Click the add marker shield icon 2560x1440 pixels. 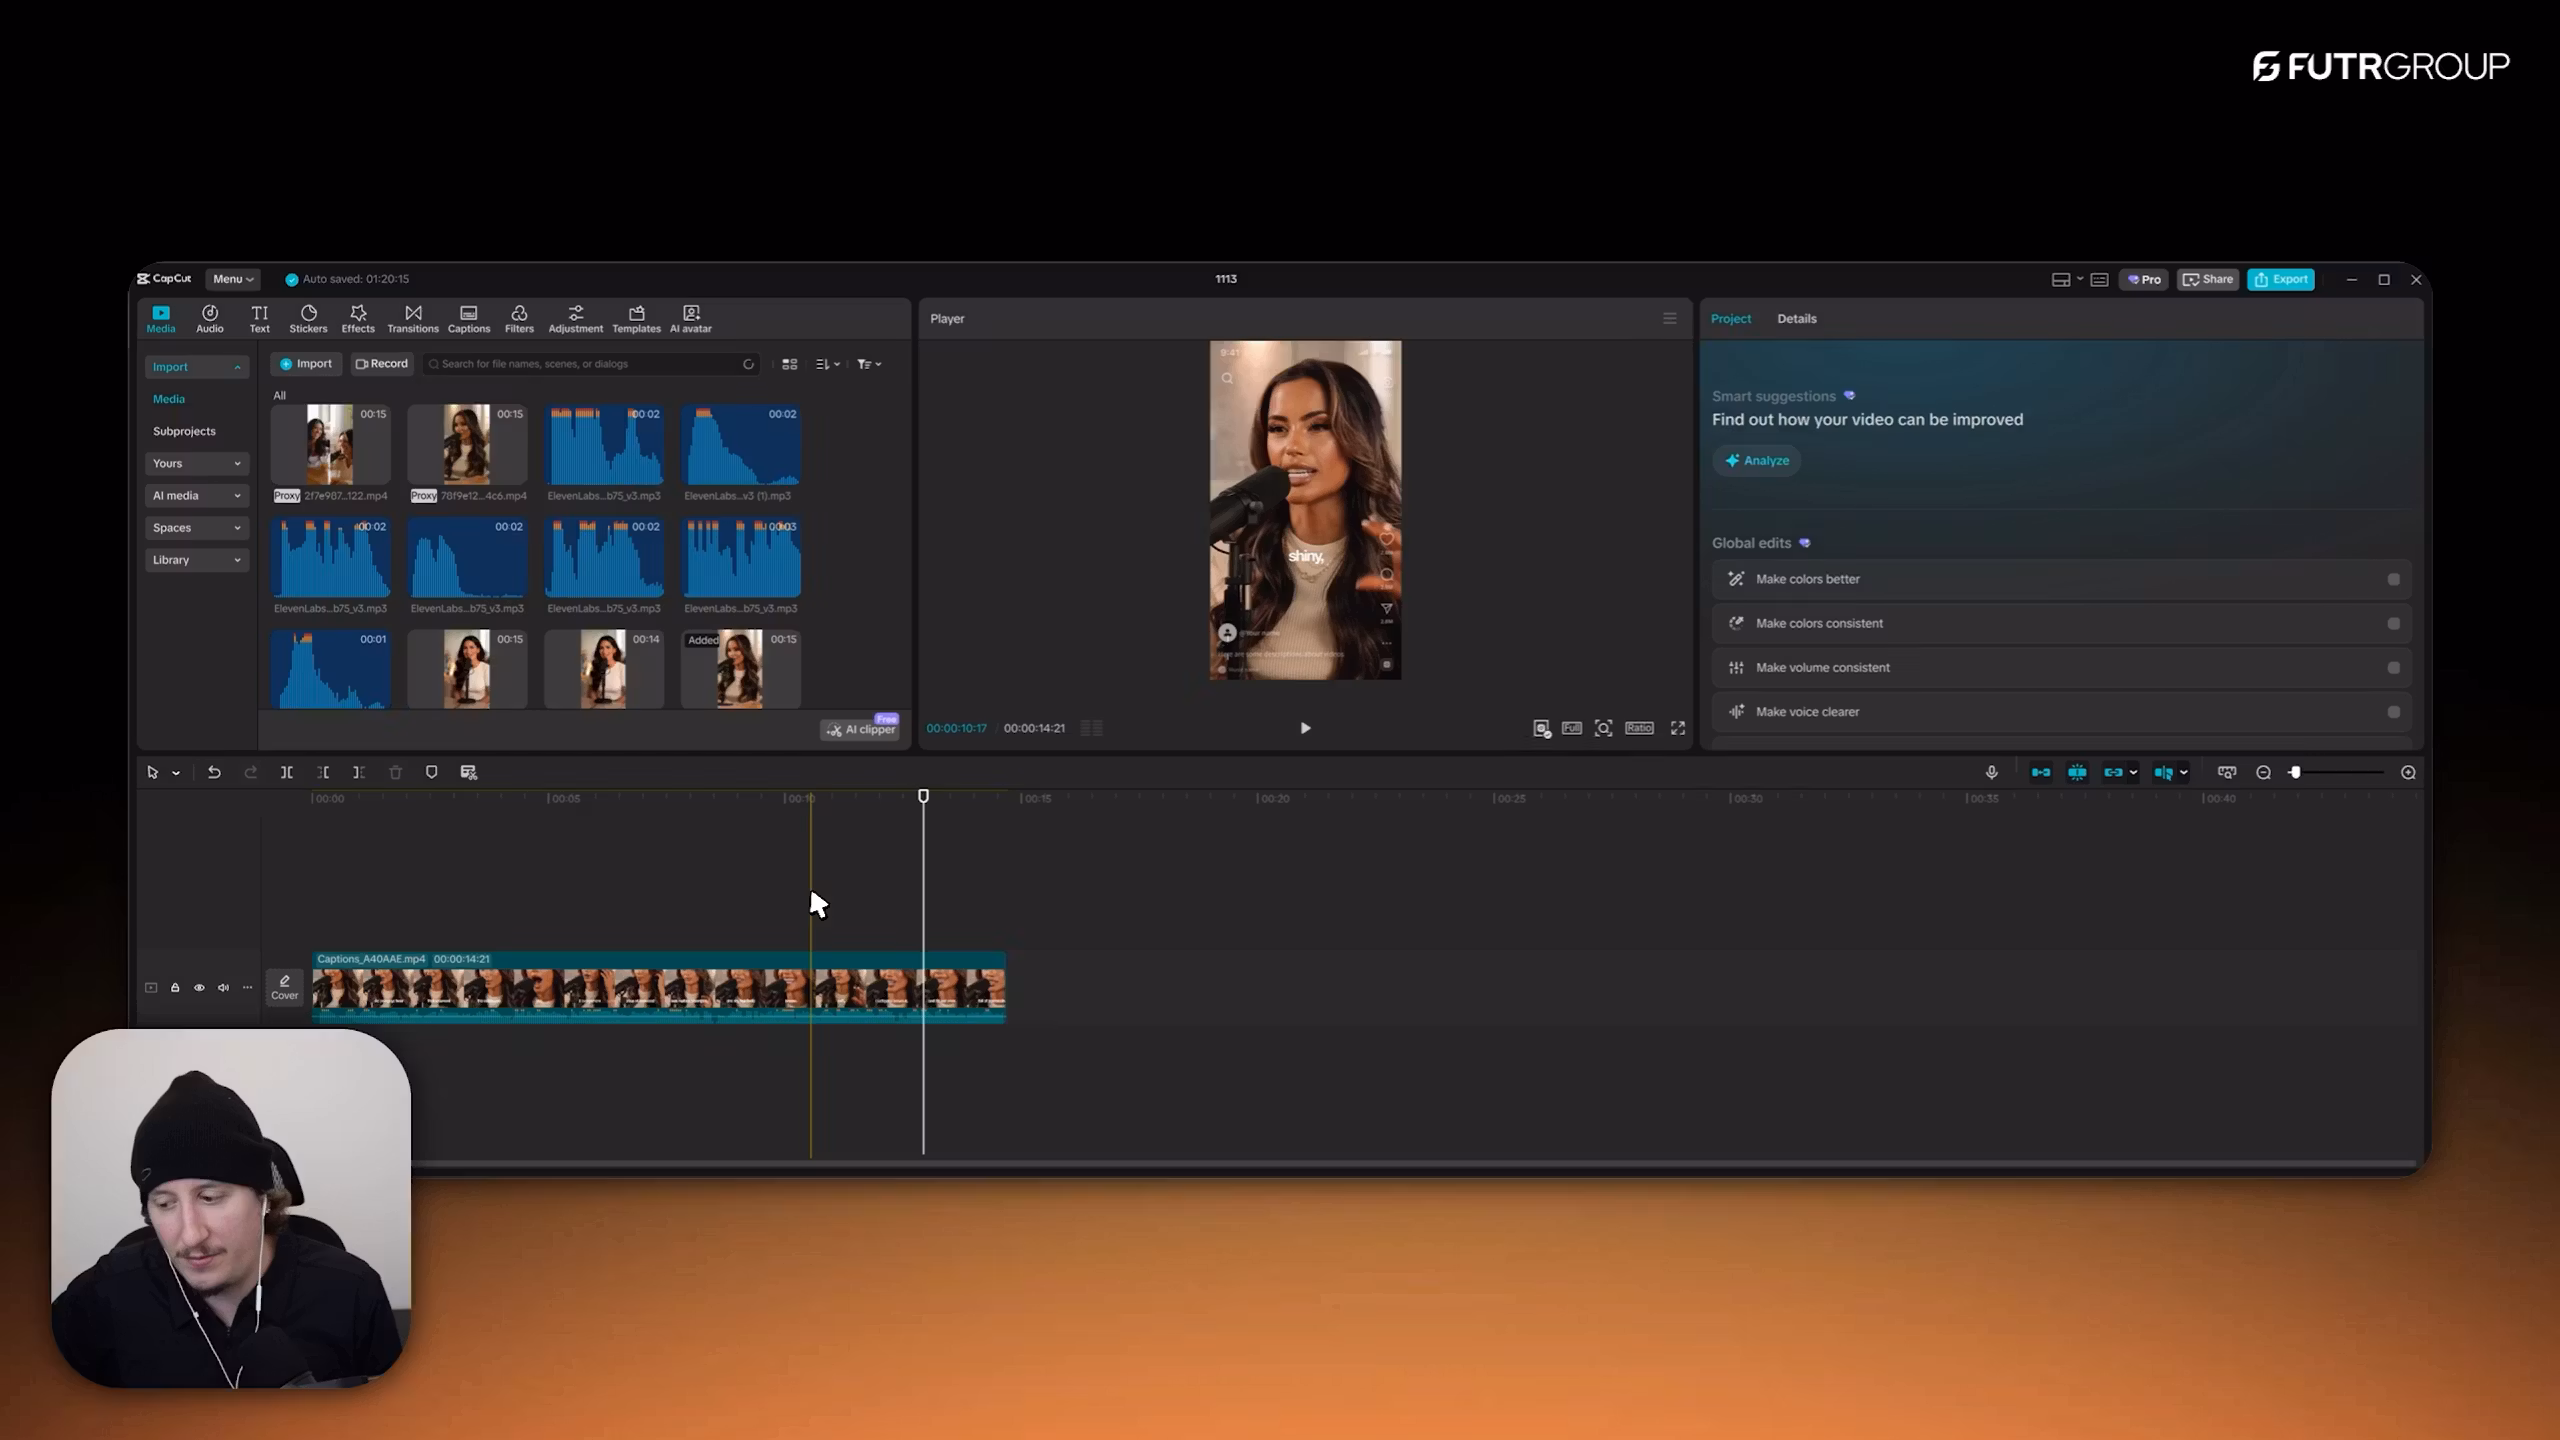431,772
